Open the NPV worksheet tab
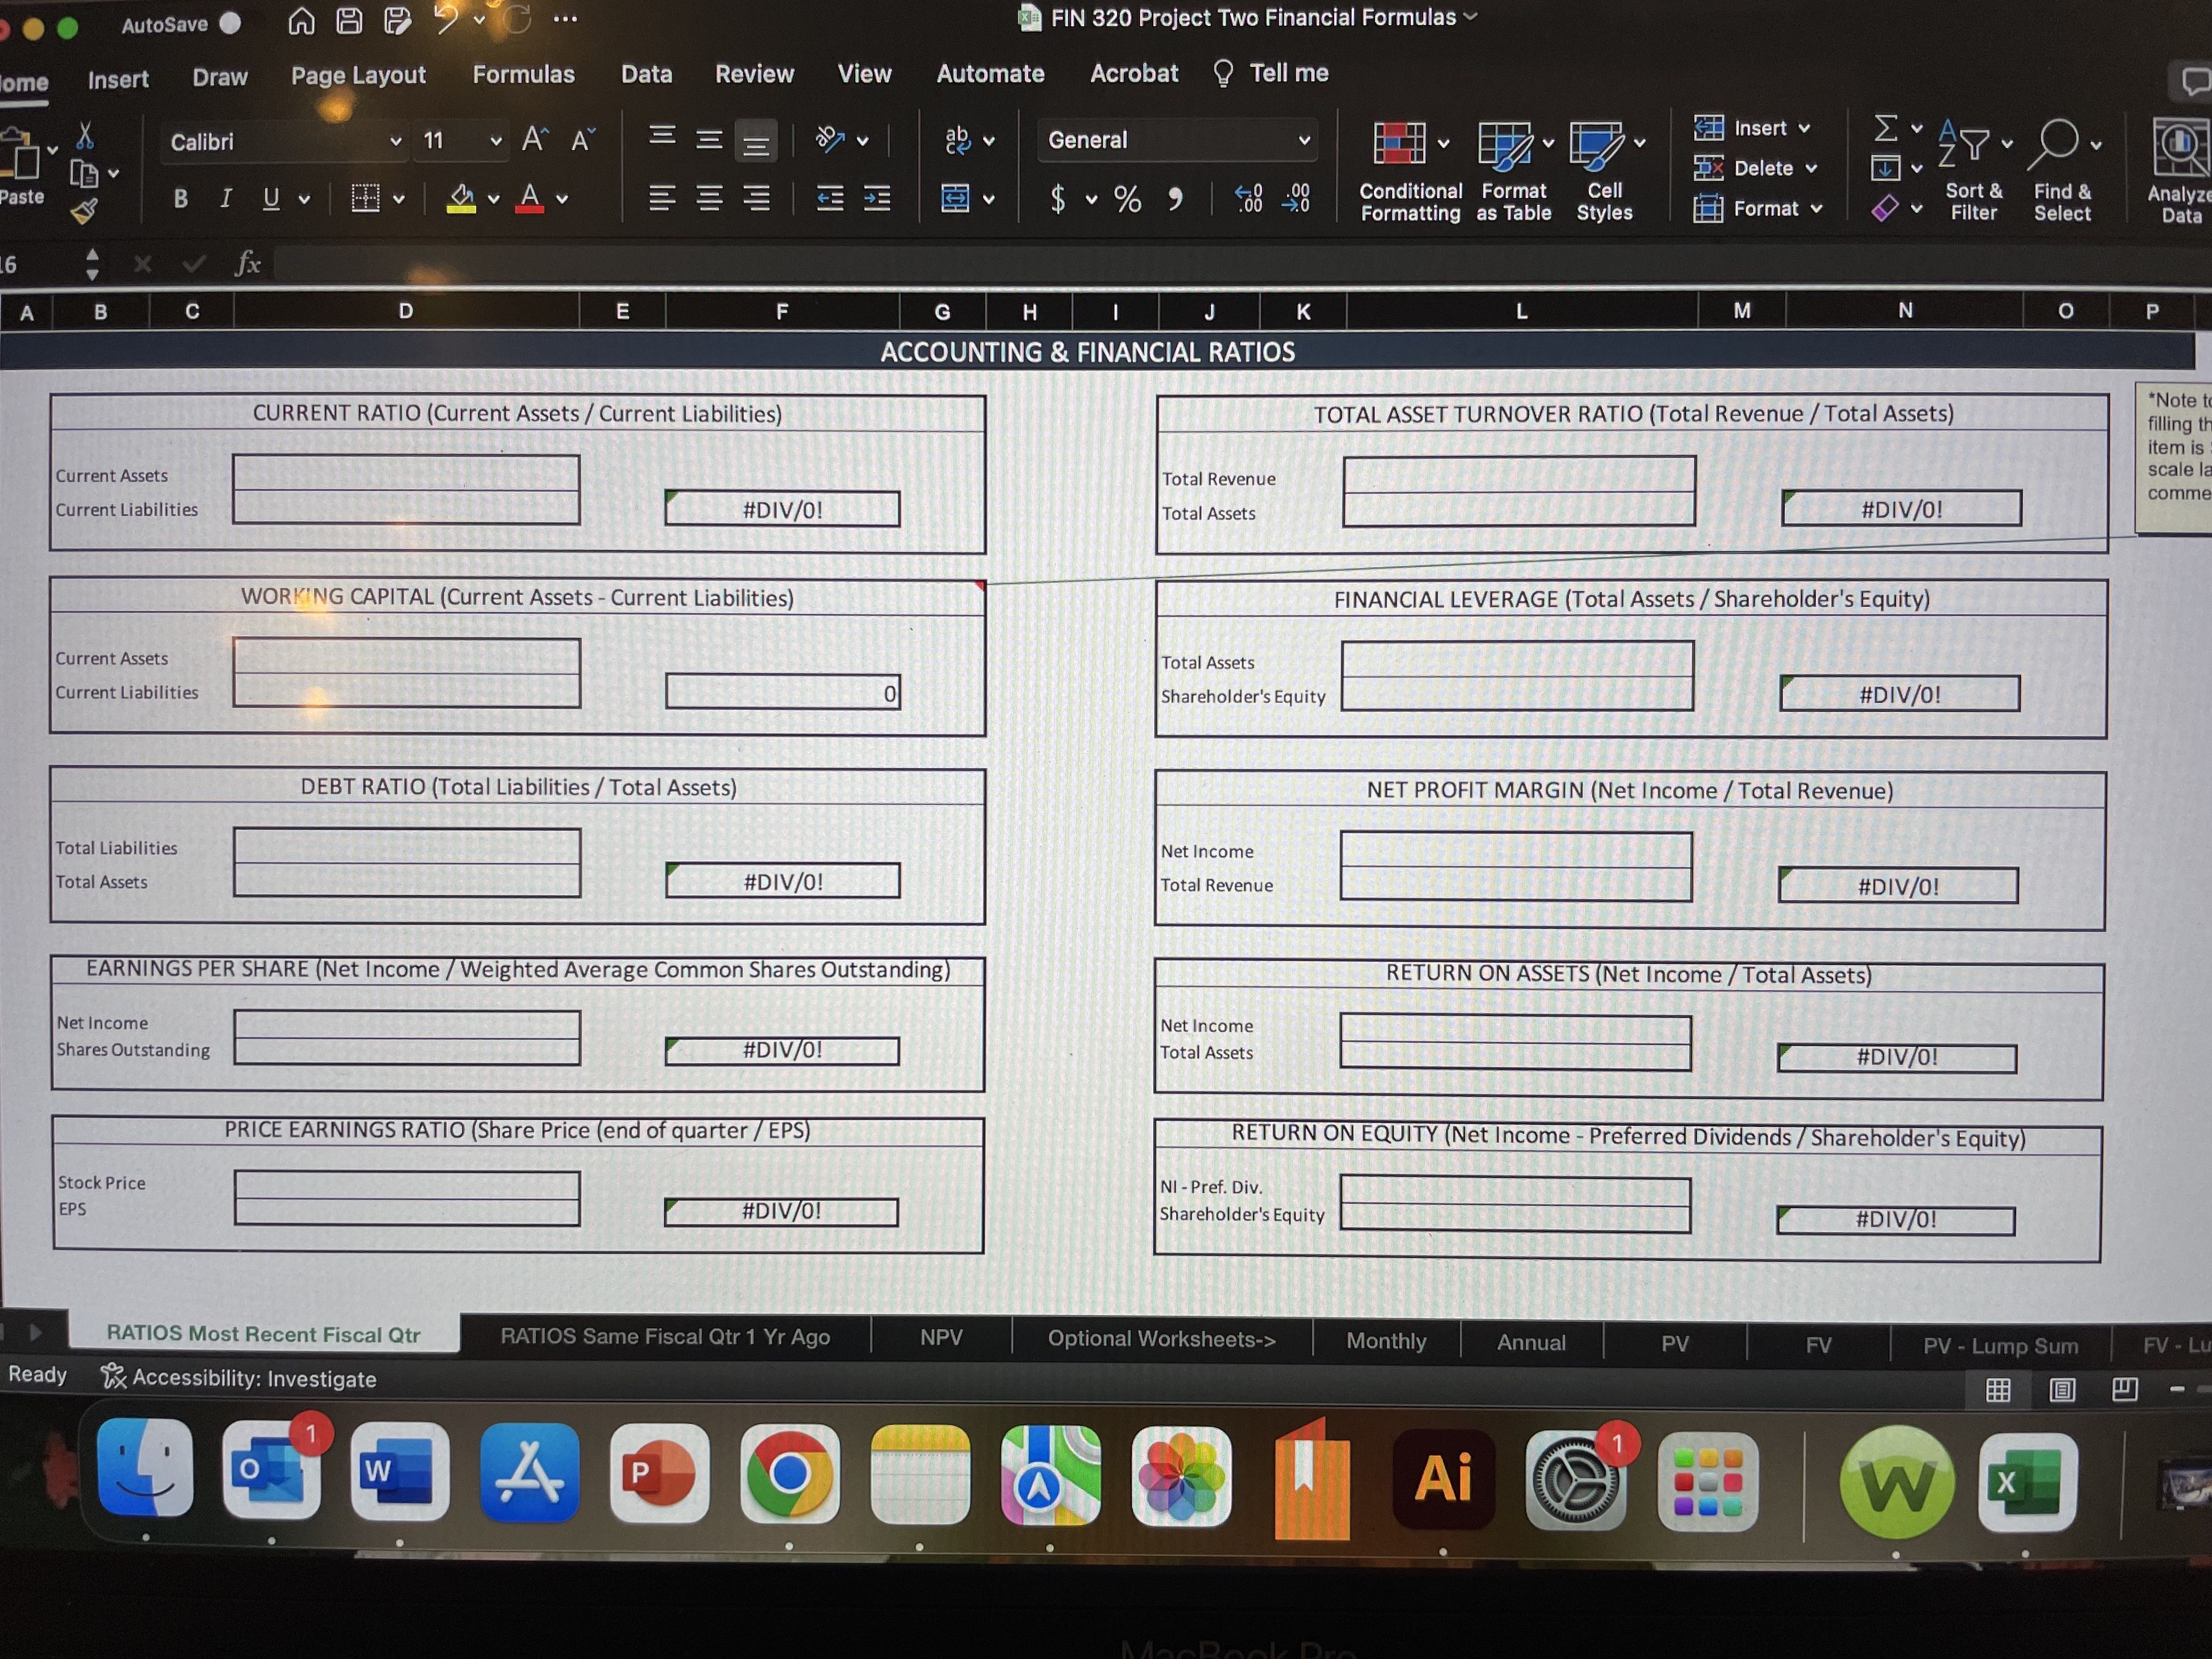Screen dimensions: 2212x1659 pos(940,1338)
